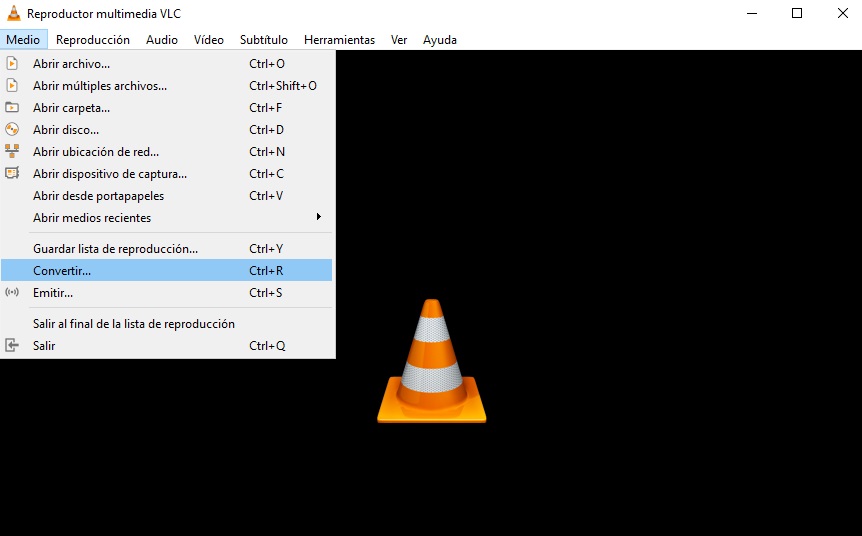Choose Abrir dispositivo de captura...
862x536 pixels.
pyautogui.click(x=167, y=174)
